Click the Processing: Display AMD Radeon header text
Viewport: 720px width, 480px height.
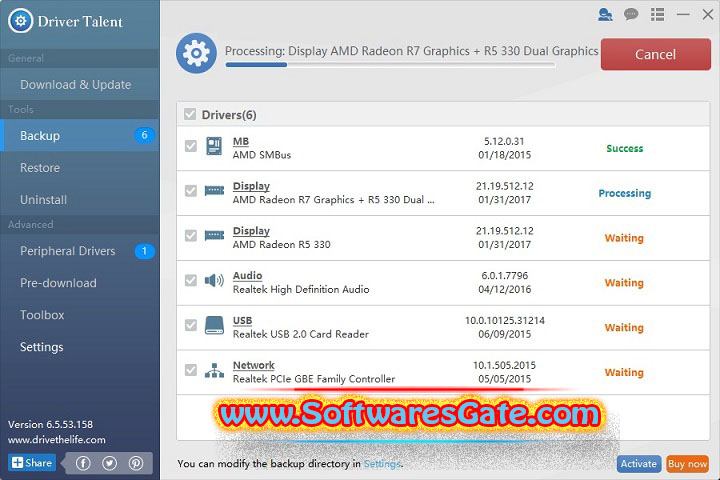tap(411, 51)
